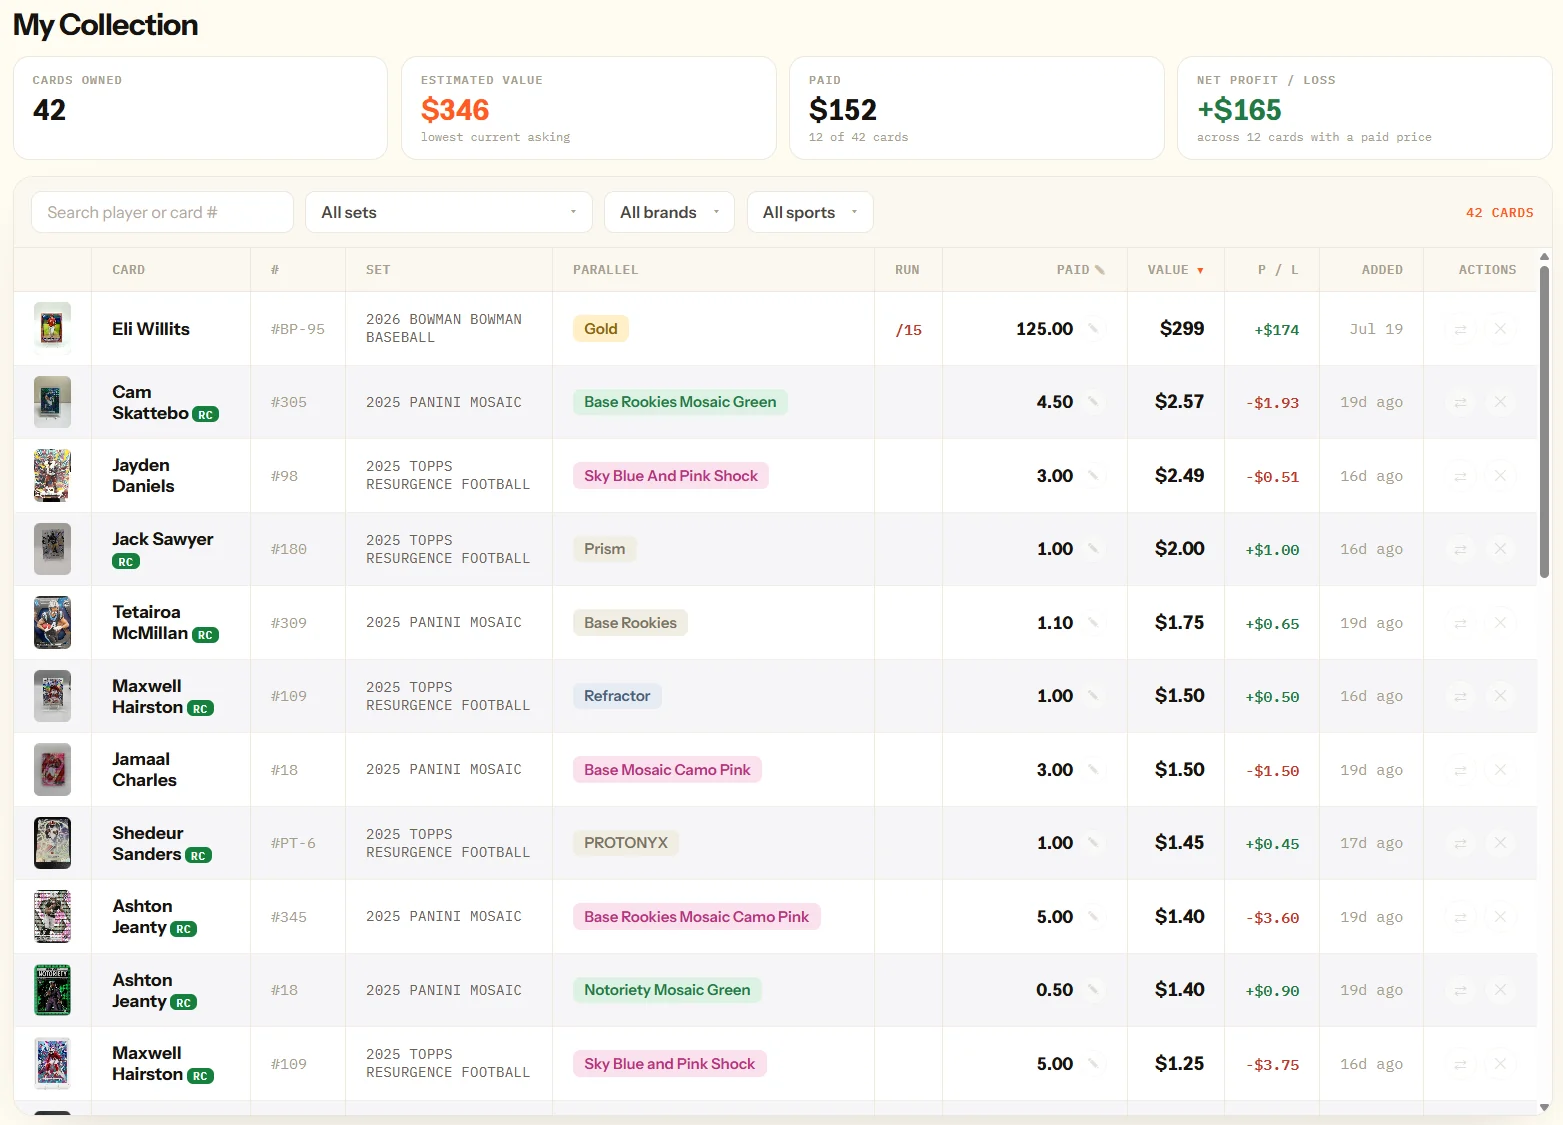Open the All sets dropdown
The image size is (1563, 1125).
449,212
